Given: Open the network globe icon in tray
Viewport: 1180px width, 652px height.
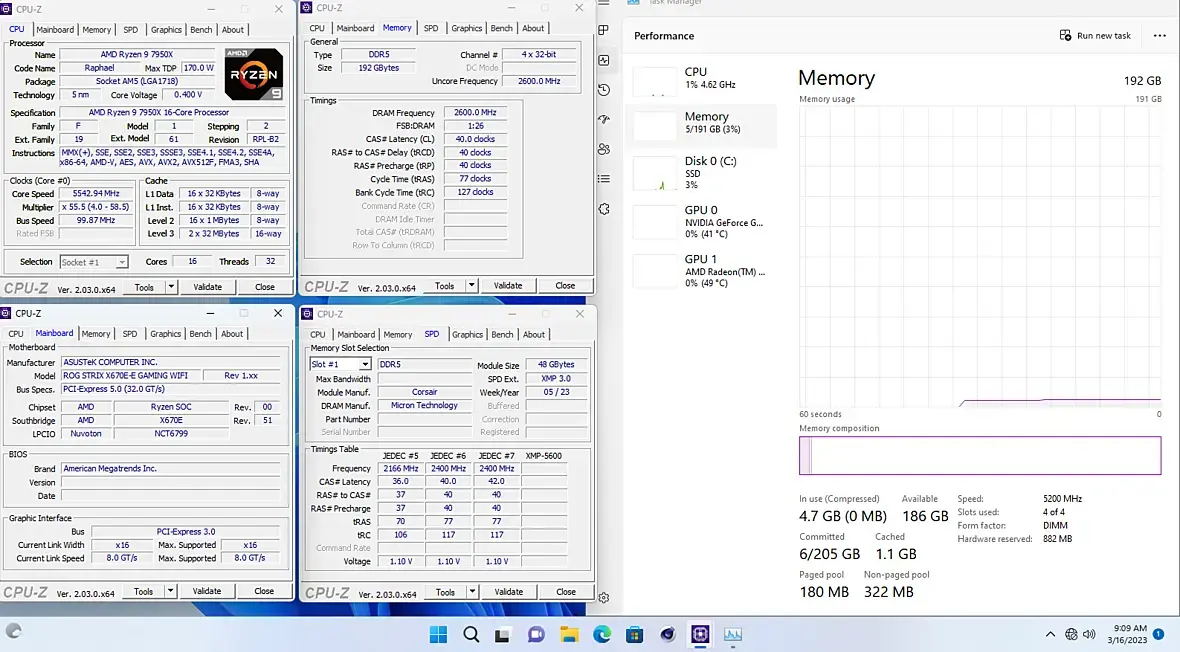Looking at the screenshot, I should coord(1071,634).
